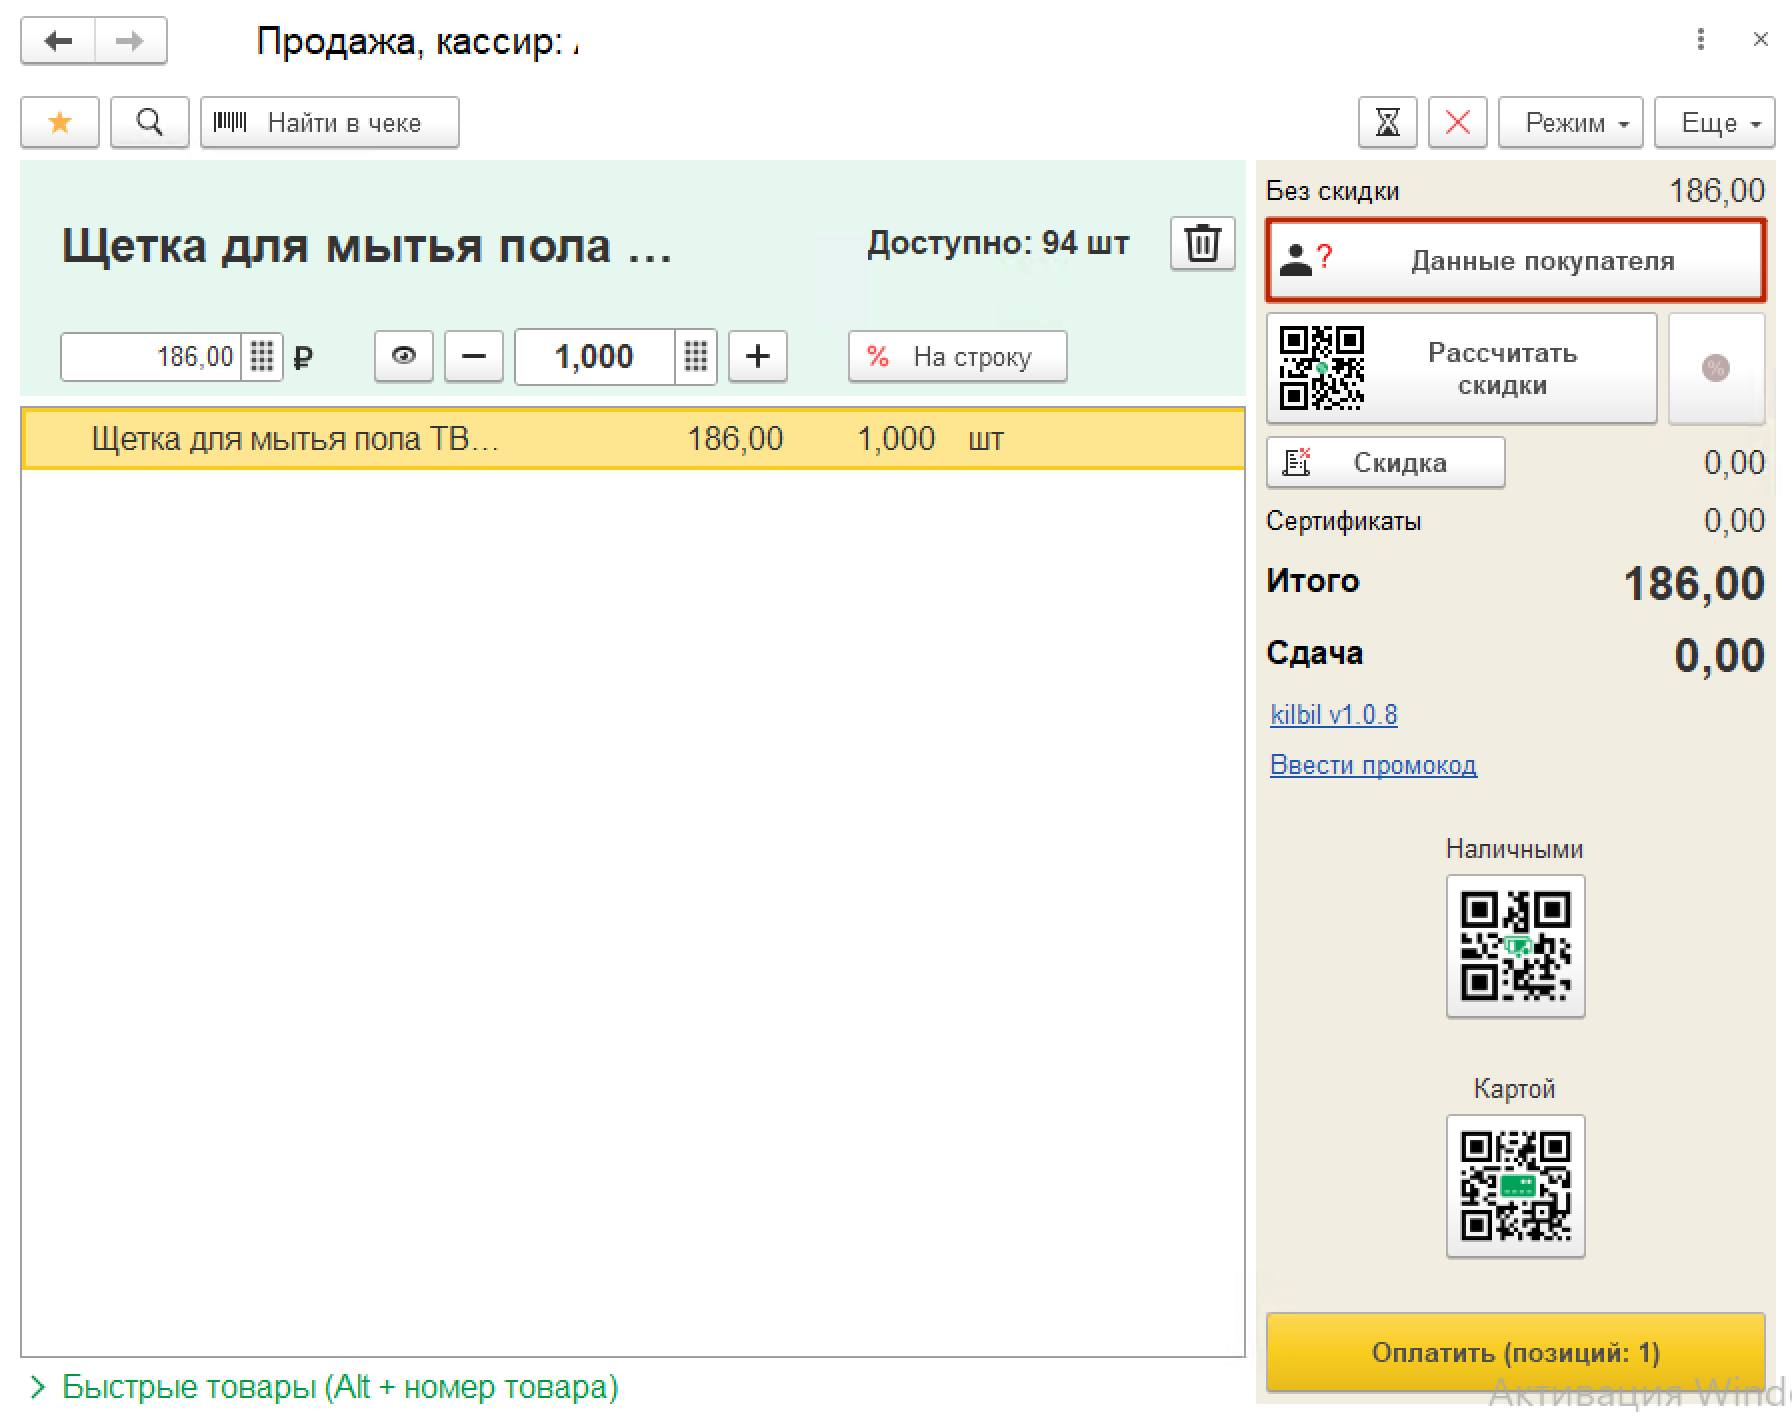Click the quantity field showing 1,000
Image resolution: width=1792 pixels, height=1424 pixels.
[x=595, y=356]
